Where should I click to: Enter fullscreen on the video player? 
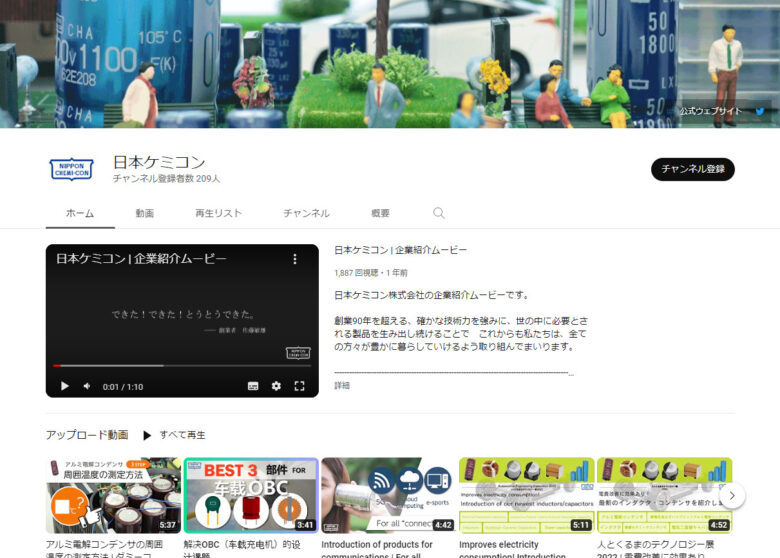tap(299, 386)
